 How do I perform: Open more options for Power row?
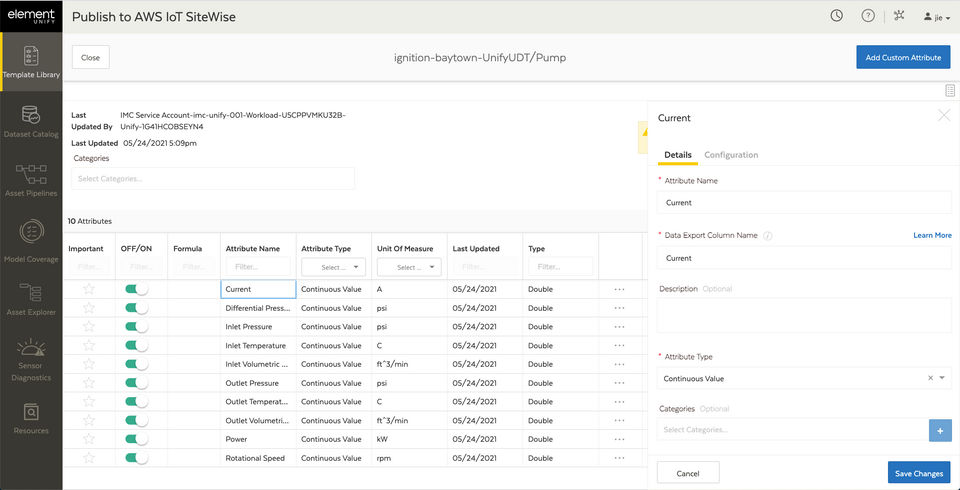[x=620, y=439]
